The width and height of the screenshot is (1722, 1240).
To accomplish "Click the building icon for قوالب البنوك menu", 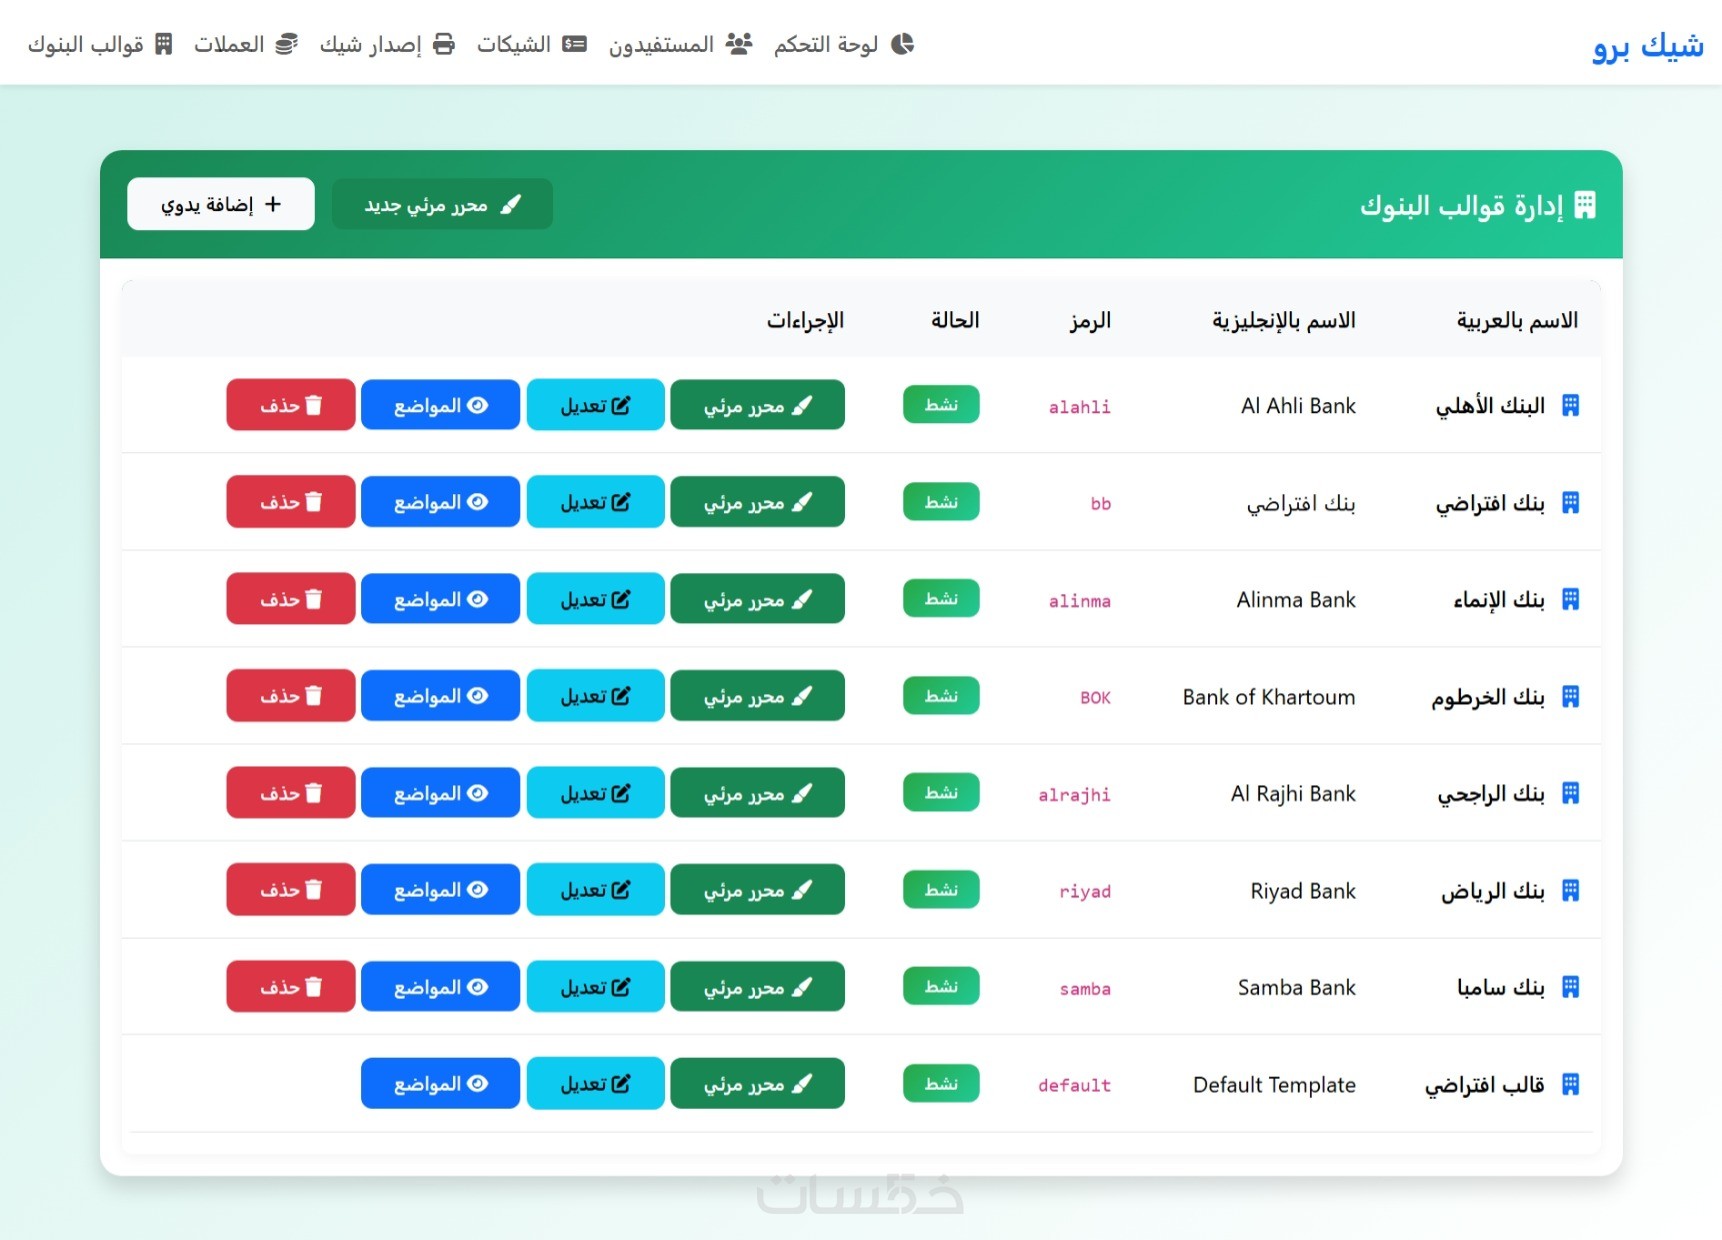I will point(164,44).
